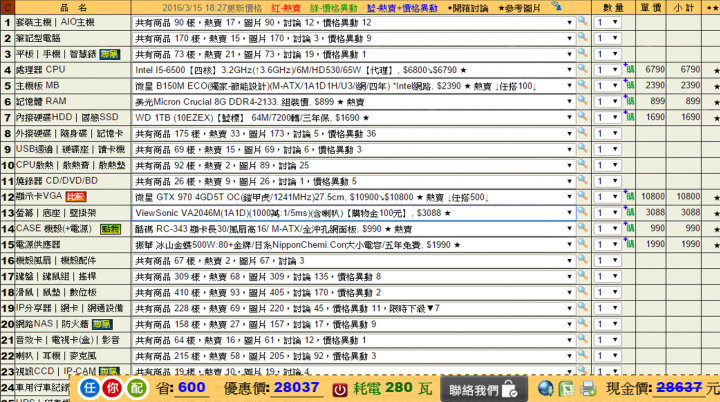Click 紅-熱賣 legend label in header

coord(286,8)
